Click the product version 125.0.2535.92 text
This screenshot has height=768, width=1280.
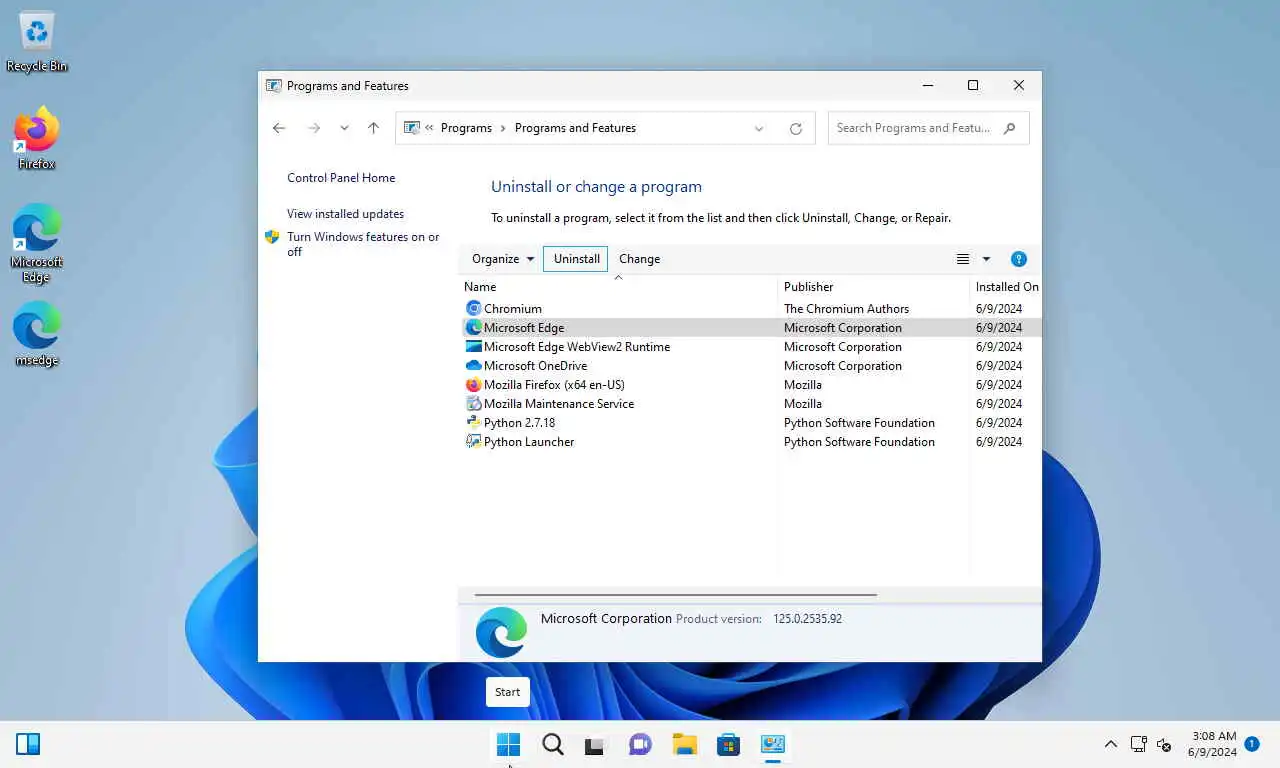807,619
